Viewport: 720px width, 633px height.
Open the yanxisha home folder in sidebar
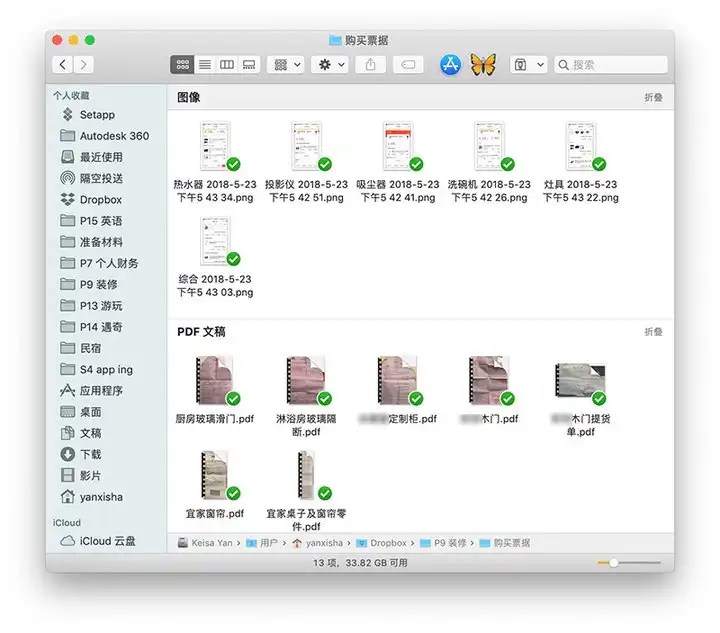click(x=92, y=497)
